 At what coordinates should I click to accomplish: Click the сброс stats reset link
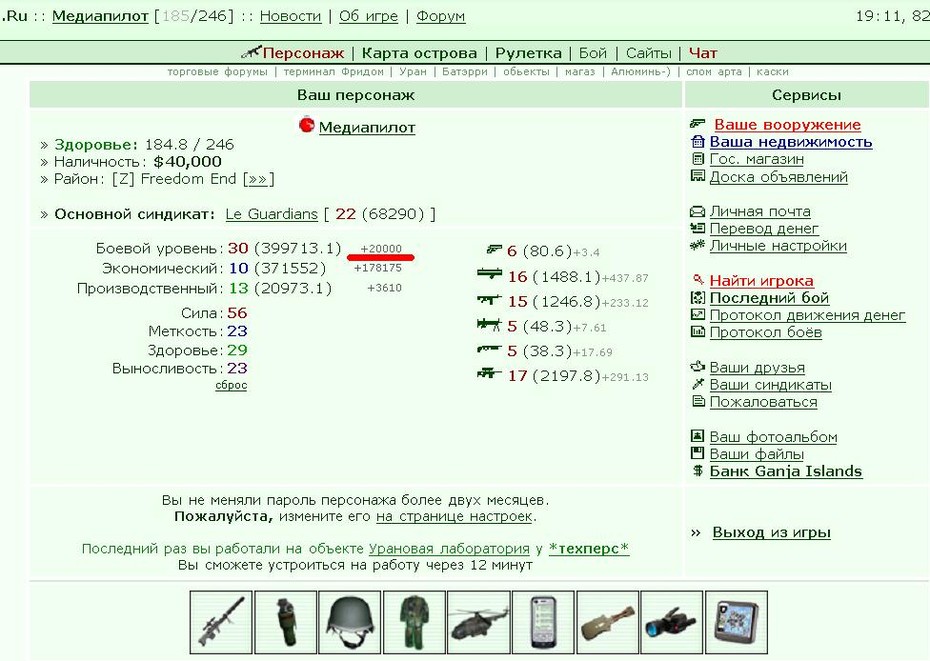click(x=231, y=385)
